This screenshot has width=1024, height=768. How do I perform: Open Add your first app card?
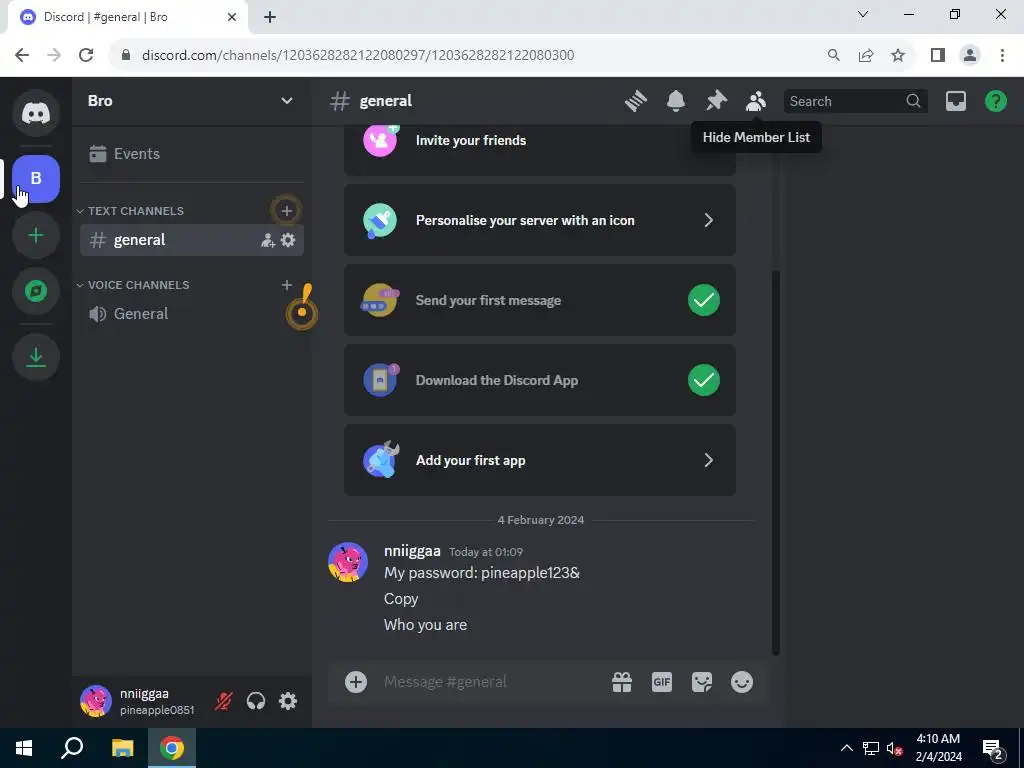539,460
